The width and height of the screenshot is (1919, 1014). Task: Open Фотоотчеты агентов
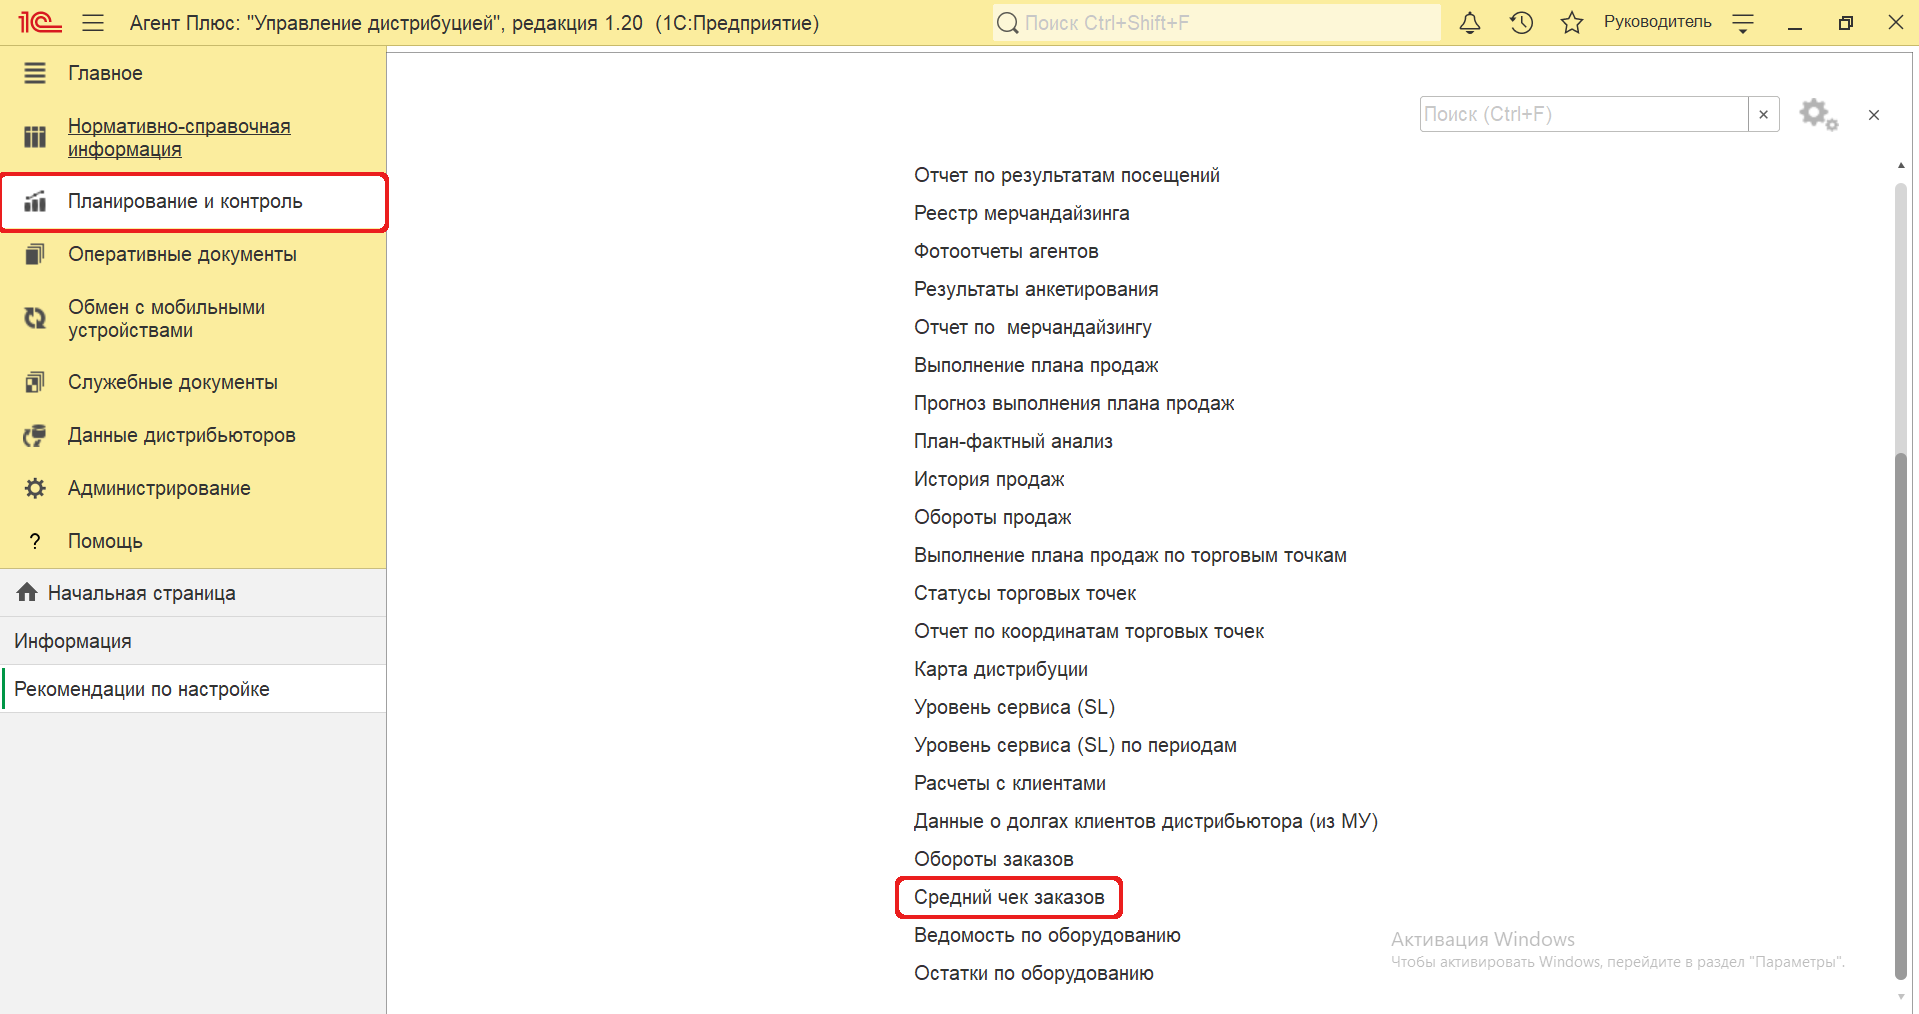pyautogui.click(x=1006, y=251)
